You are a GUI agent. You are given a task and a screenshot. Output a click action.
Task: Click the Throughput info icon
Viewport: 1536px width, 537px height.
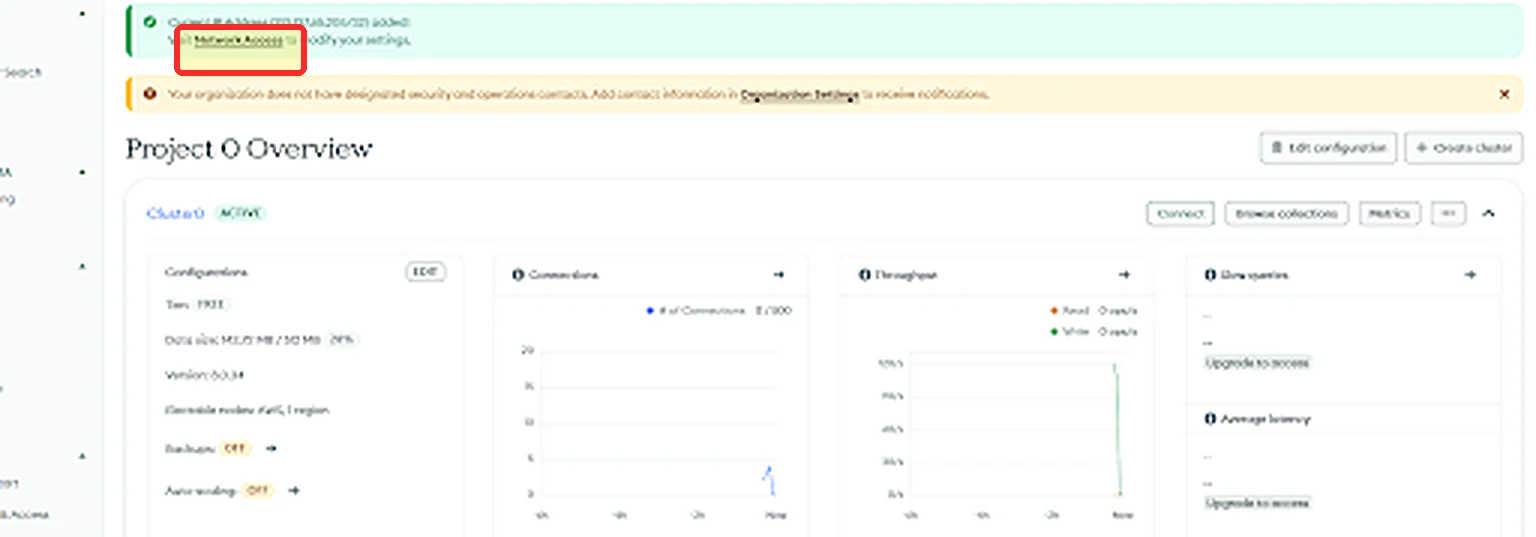(x=865, y=275)
